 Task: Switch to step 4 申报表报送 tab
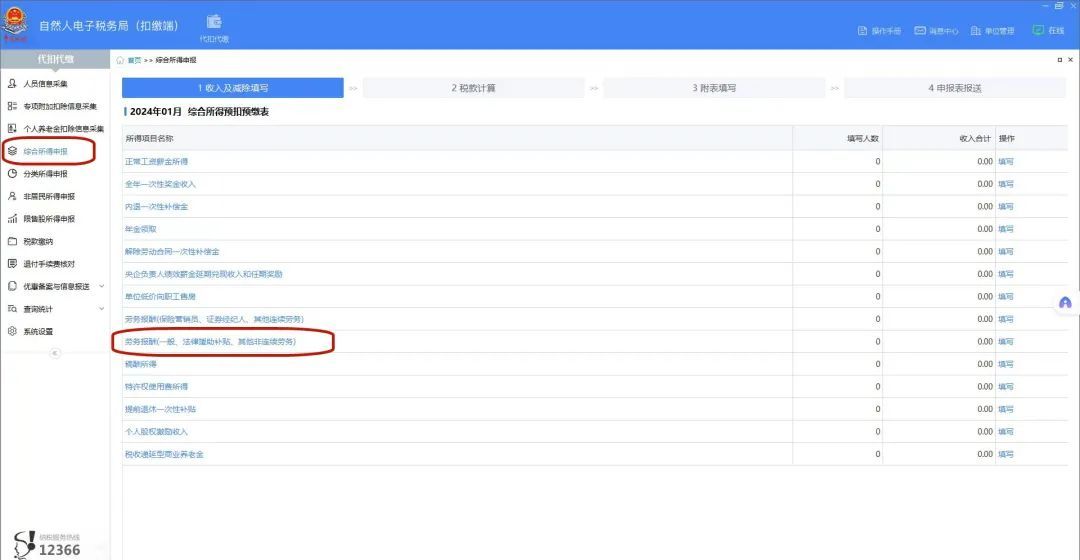(955, 88)
